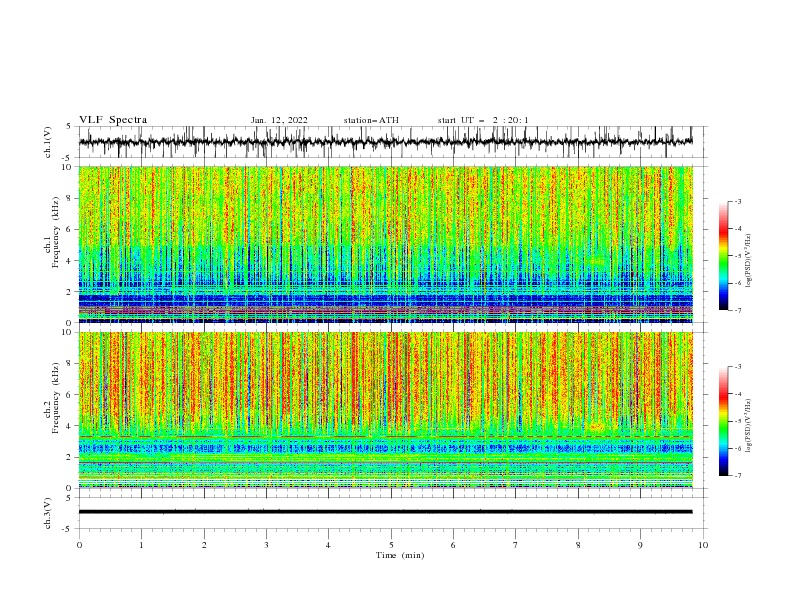
Task: Click the 'ch.3(V)' waveform axis label
Action: click(x=48, y=514)
